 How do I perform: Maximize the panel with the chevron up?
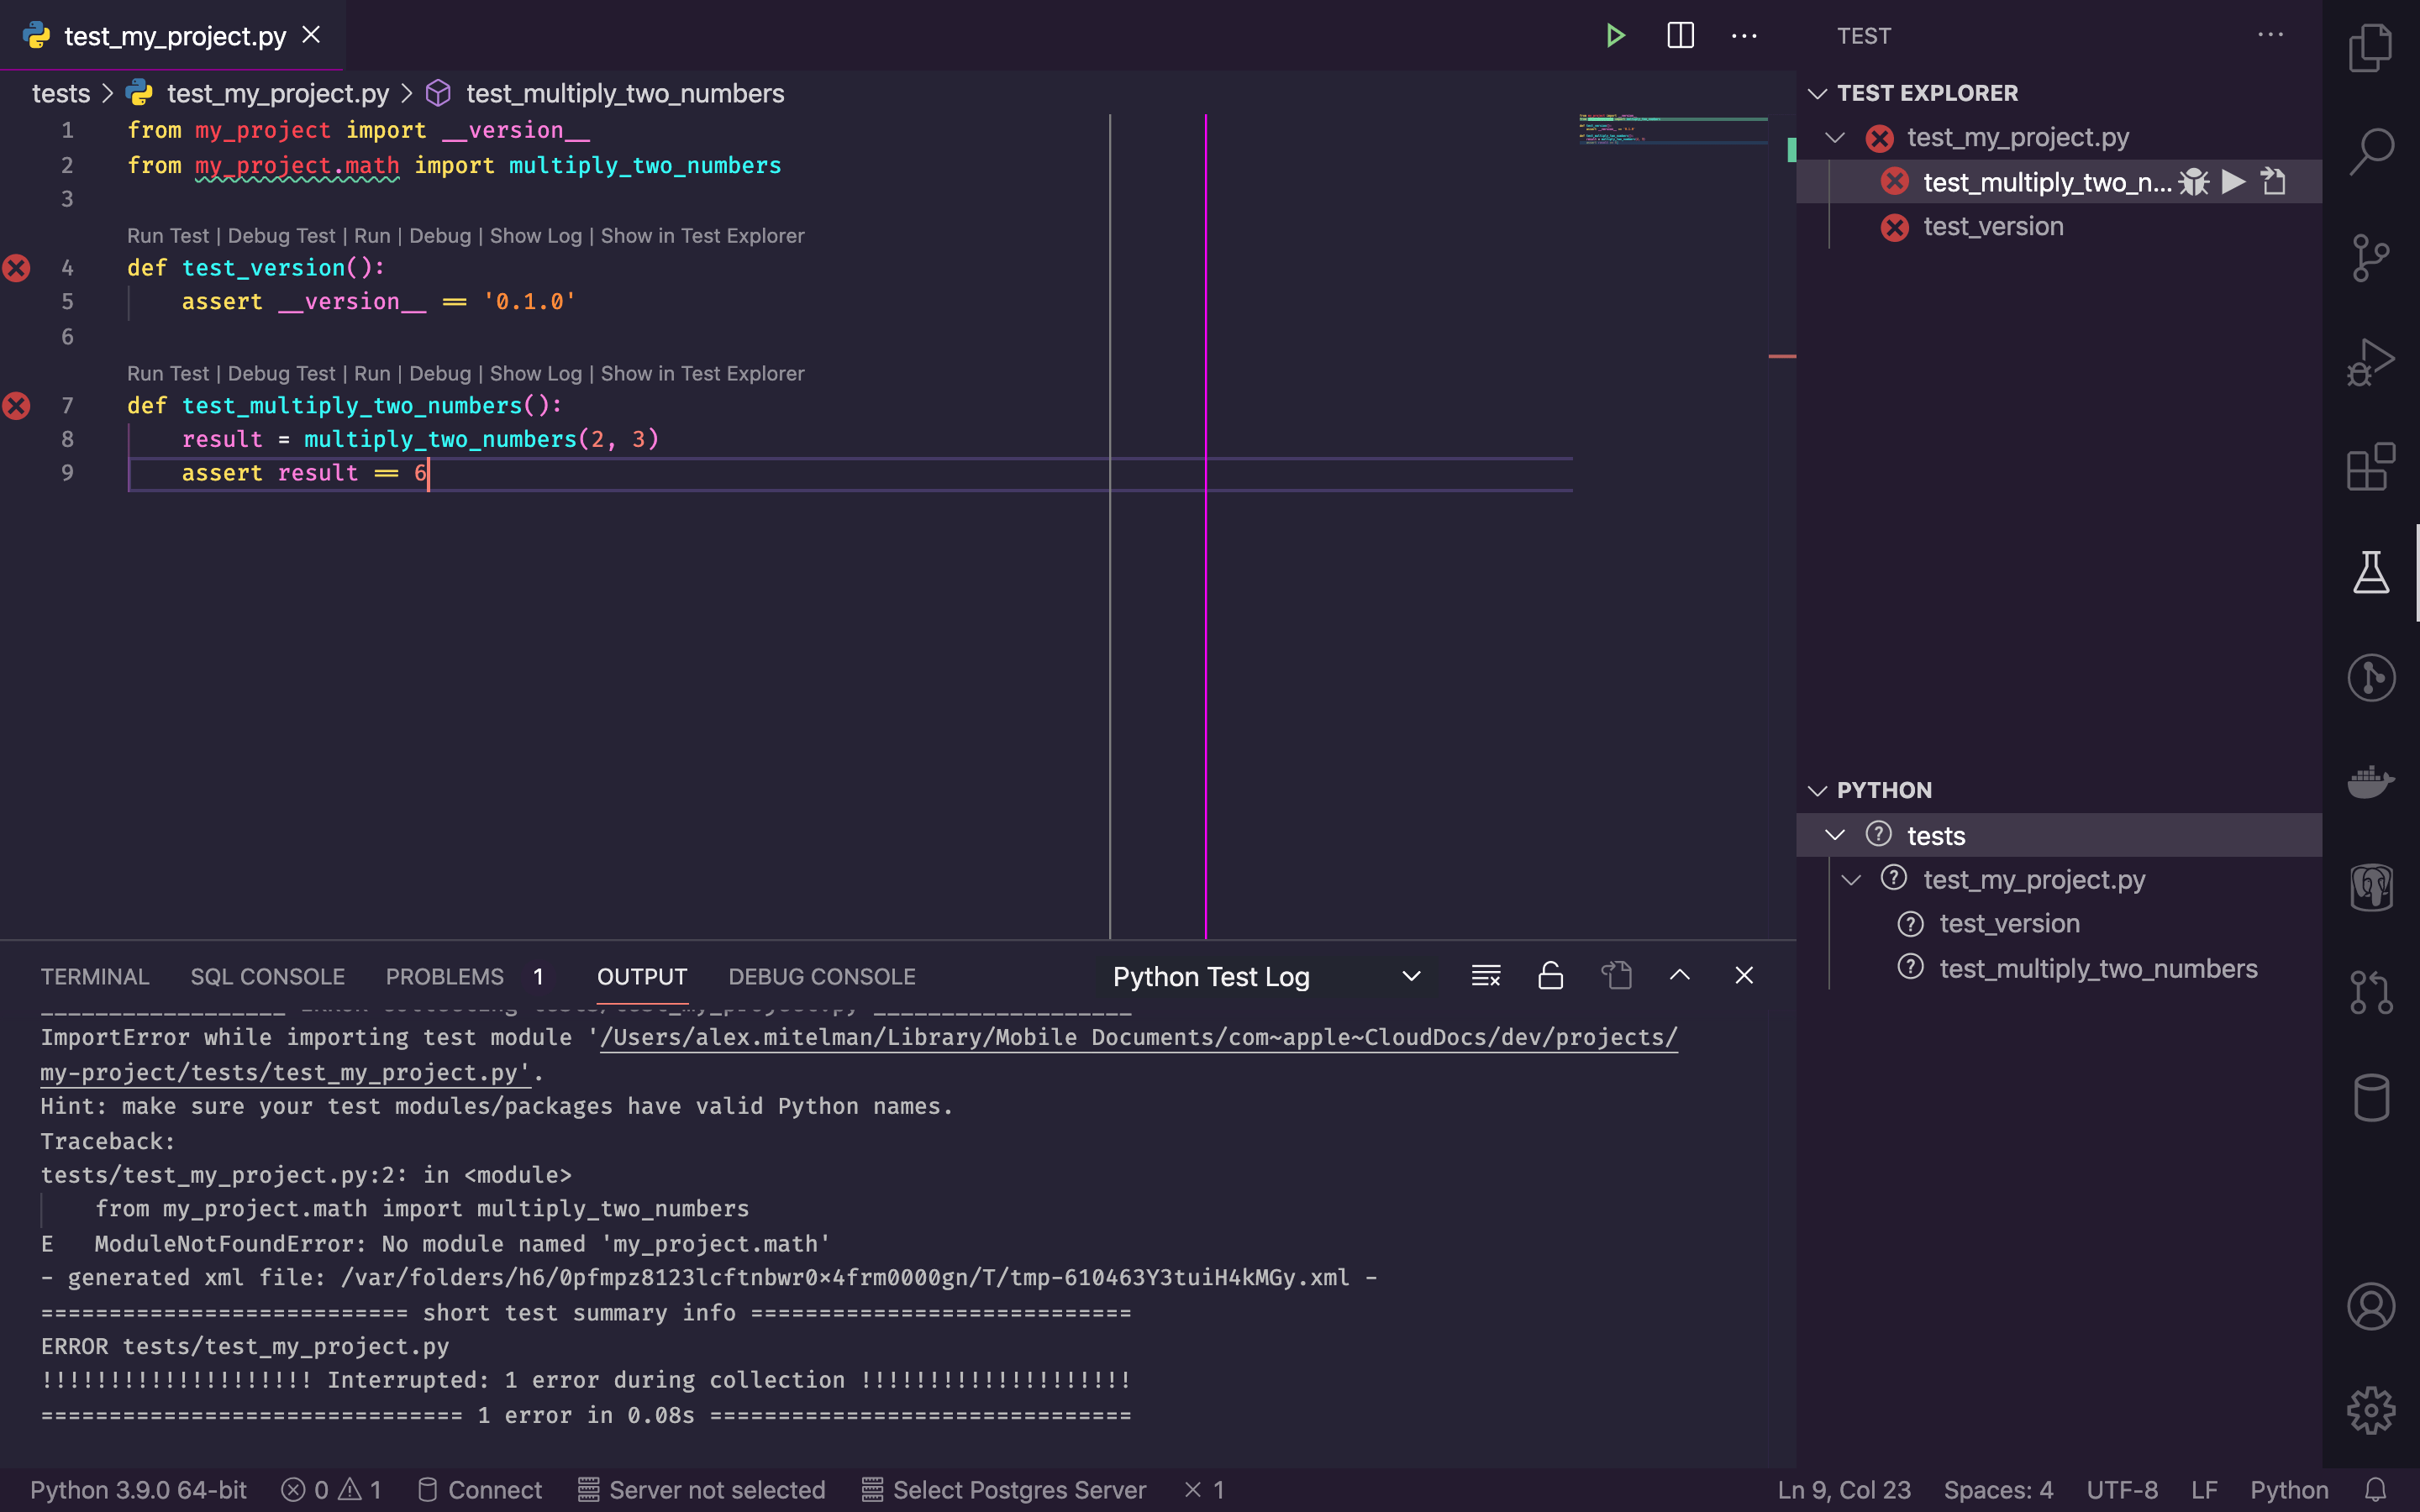point(1680,976)
